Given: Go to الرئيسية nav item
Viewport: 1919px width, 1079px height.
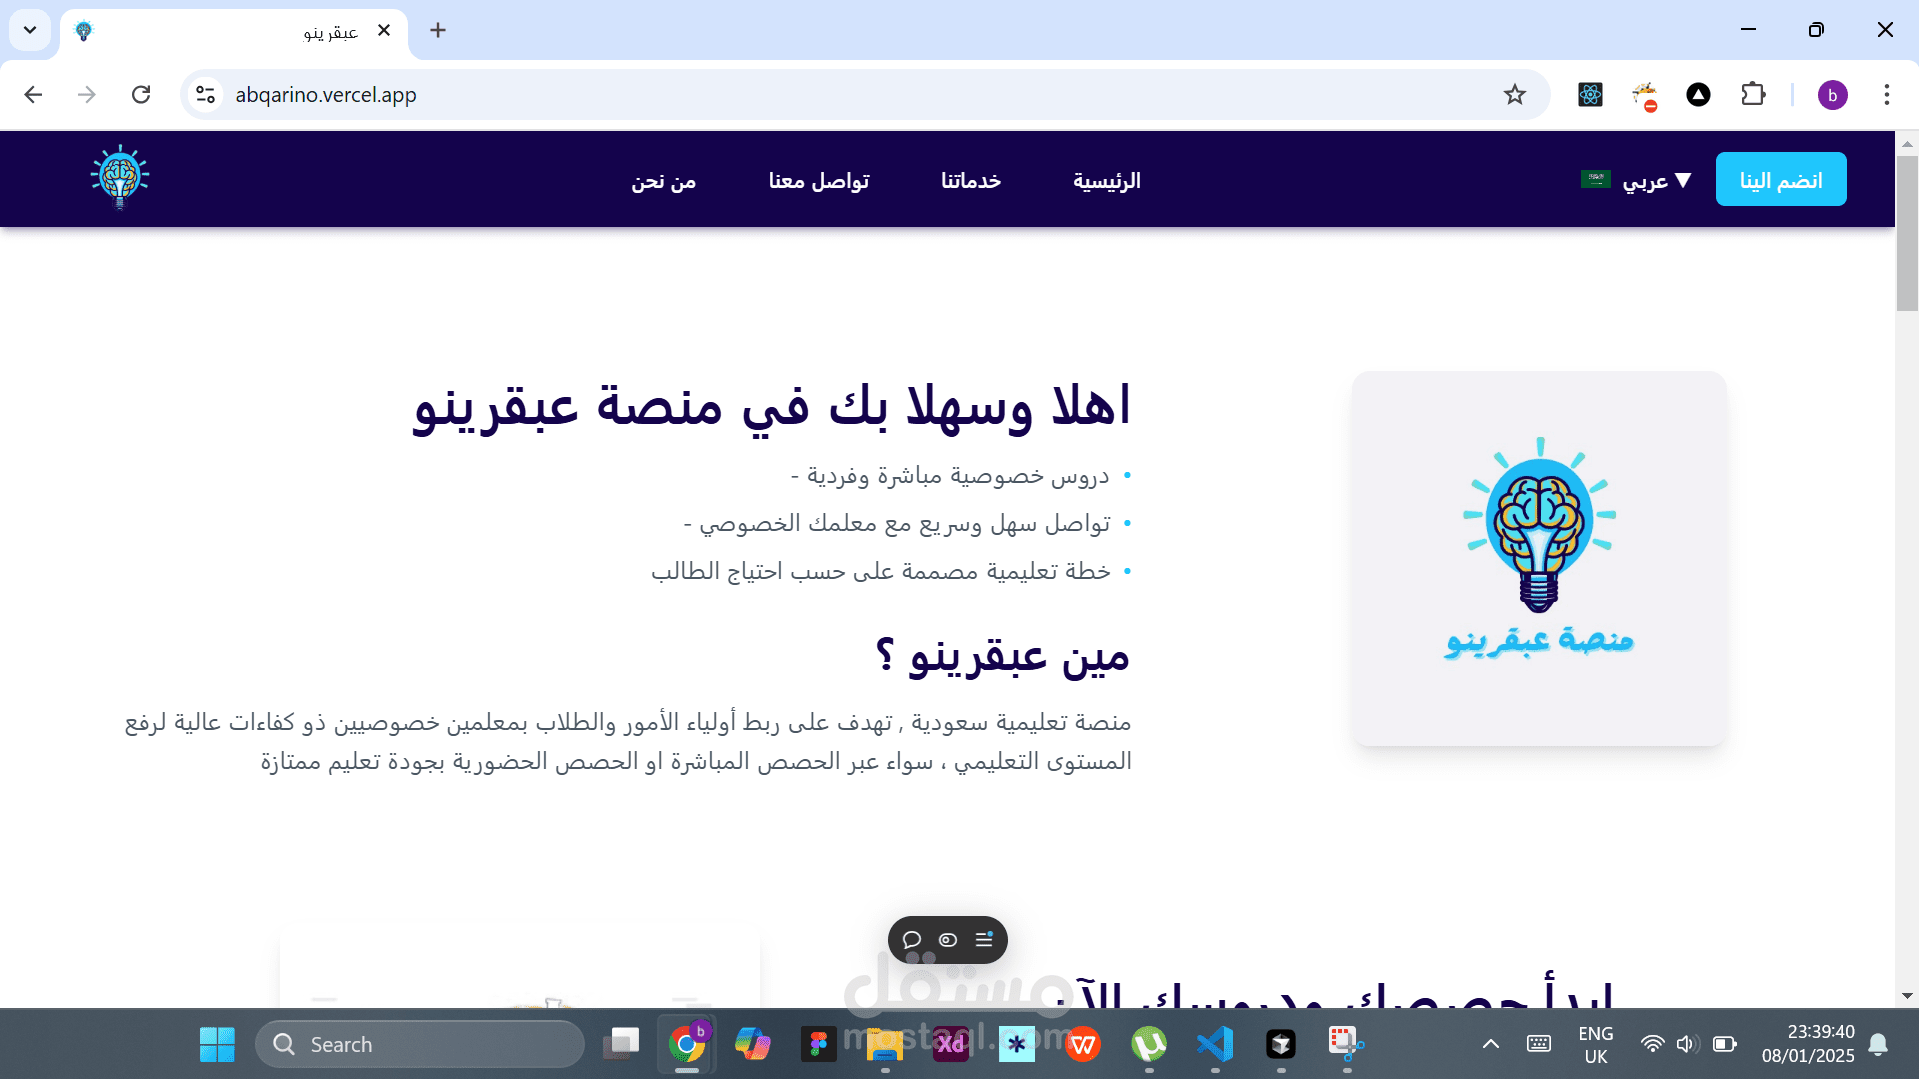Looking at the screenshot, I should tap(1106, 180).
